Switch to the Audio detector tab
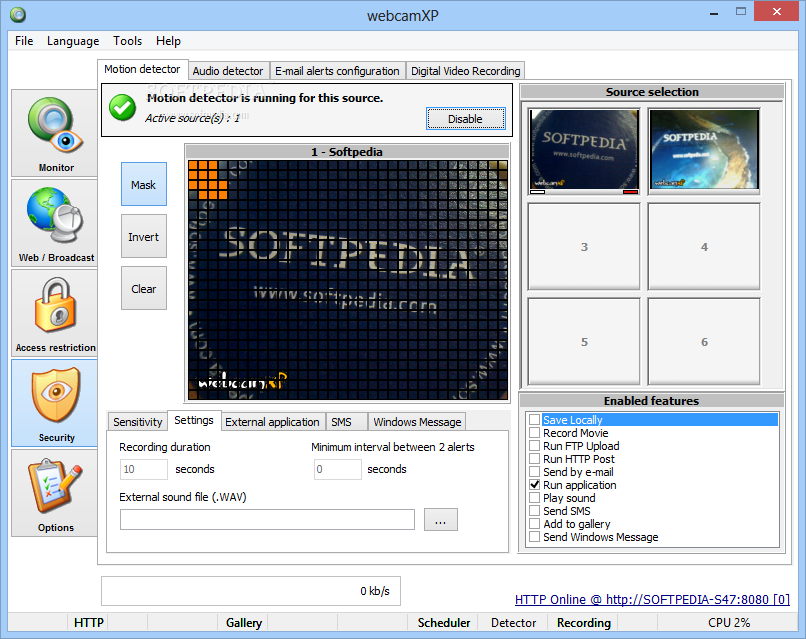The height and width of the screenshot is (639, 806). 228,71
